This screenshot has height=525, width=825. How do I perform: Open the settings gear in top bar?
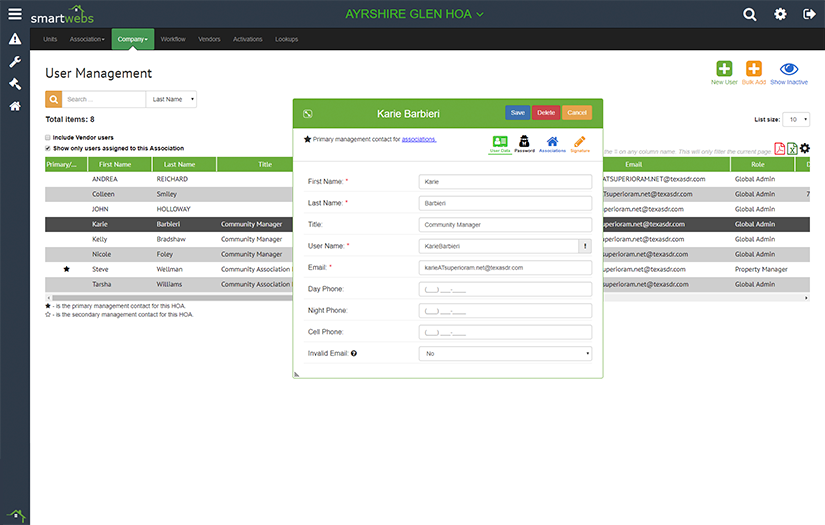(x=780, y=14)
